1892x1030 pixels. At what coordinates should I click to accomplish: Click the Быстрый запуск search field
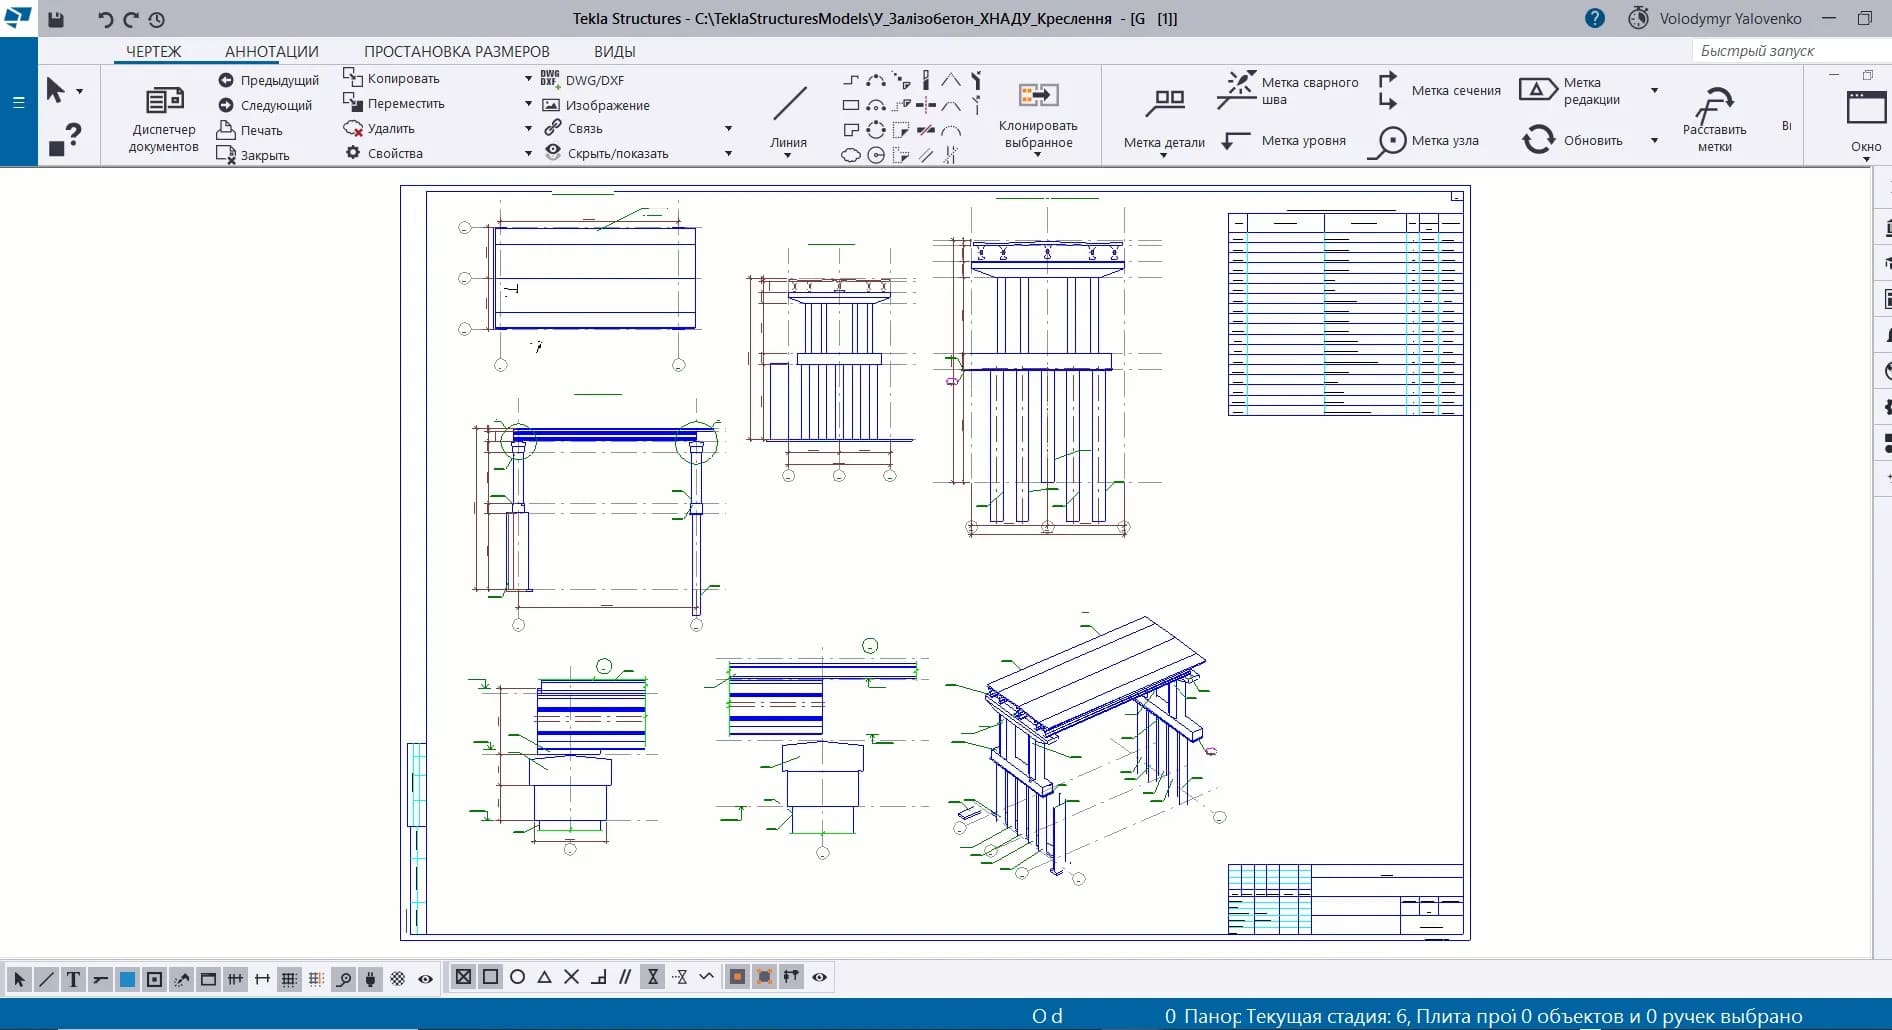click(x=1790, y=51)
